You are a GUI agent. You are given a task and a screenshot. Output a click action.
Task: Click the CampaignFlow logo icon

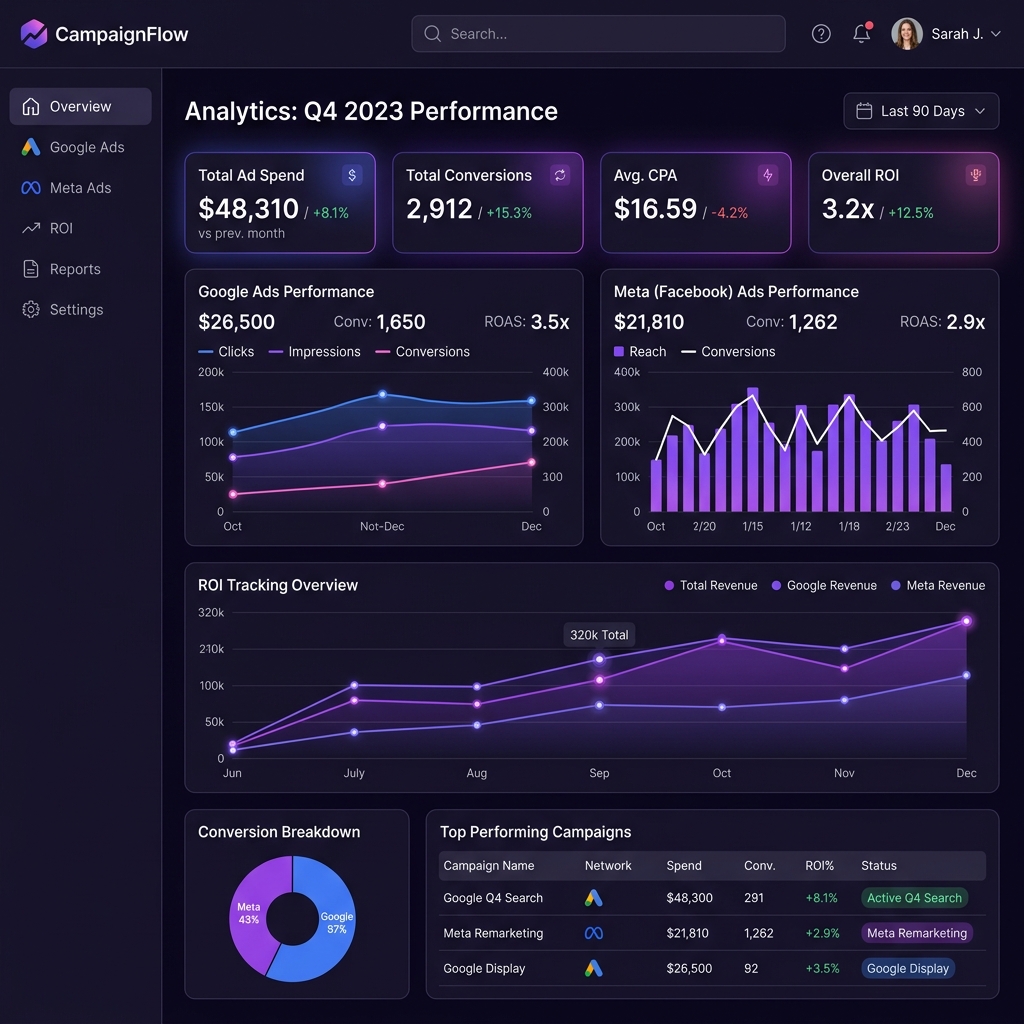point(34,33)
